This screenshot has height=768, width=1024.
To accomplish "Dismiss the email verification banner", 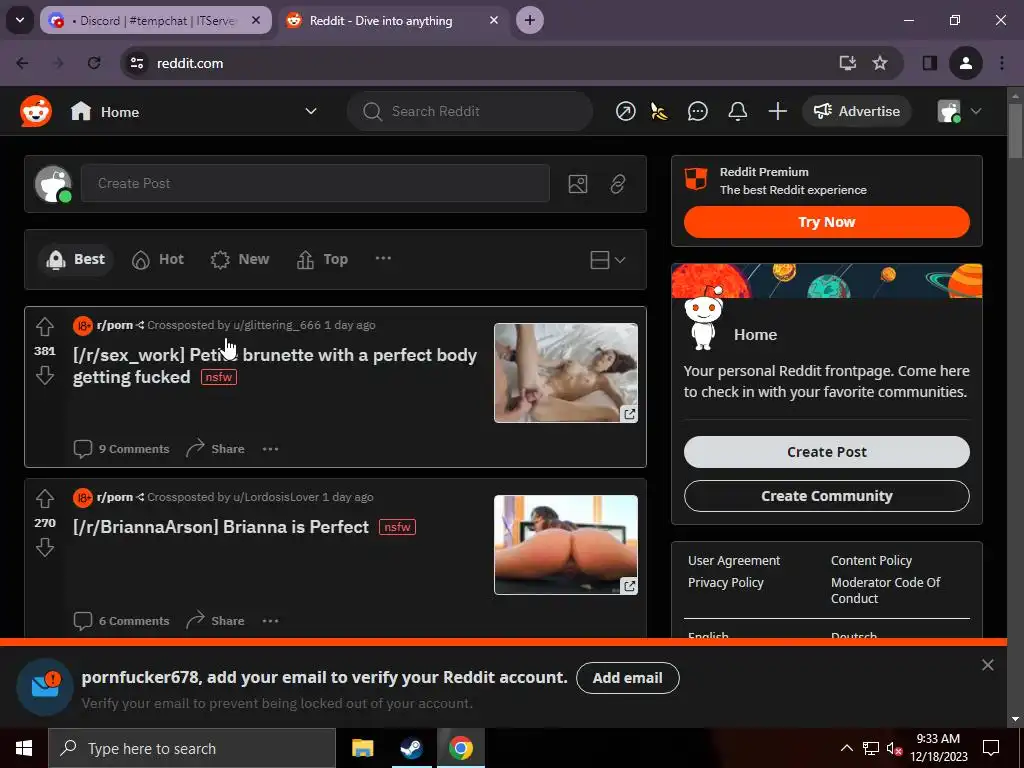I will point(987,665).
